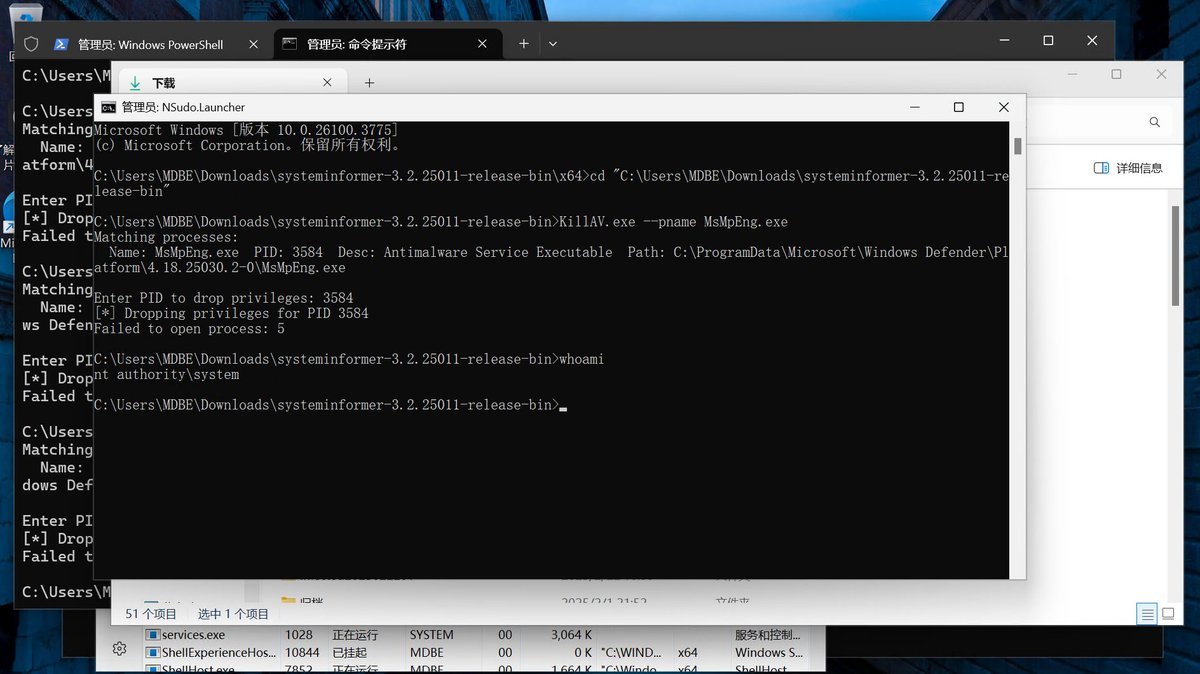Maximize the NSudo.Launcher console window
This screenshot has height=674, width=1200.
click(958, 107)
